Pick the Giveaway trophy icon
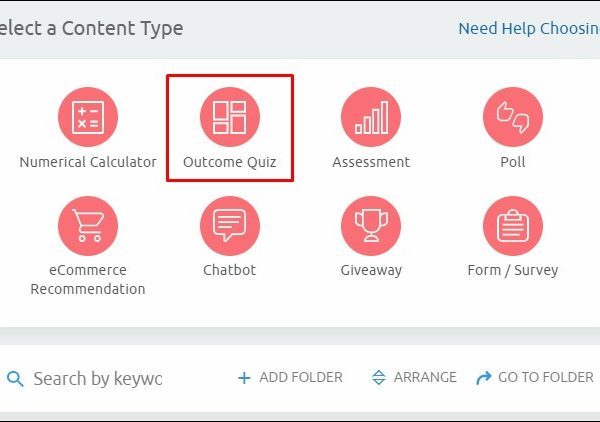This screenshot has width=600, height=422. [x=371, y=225]
